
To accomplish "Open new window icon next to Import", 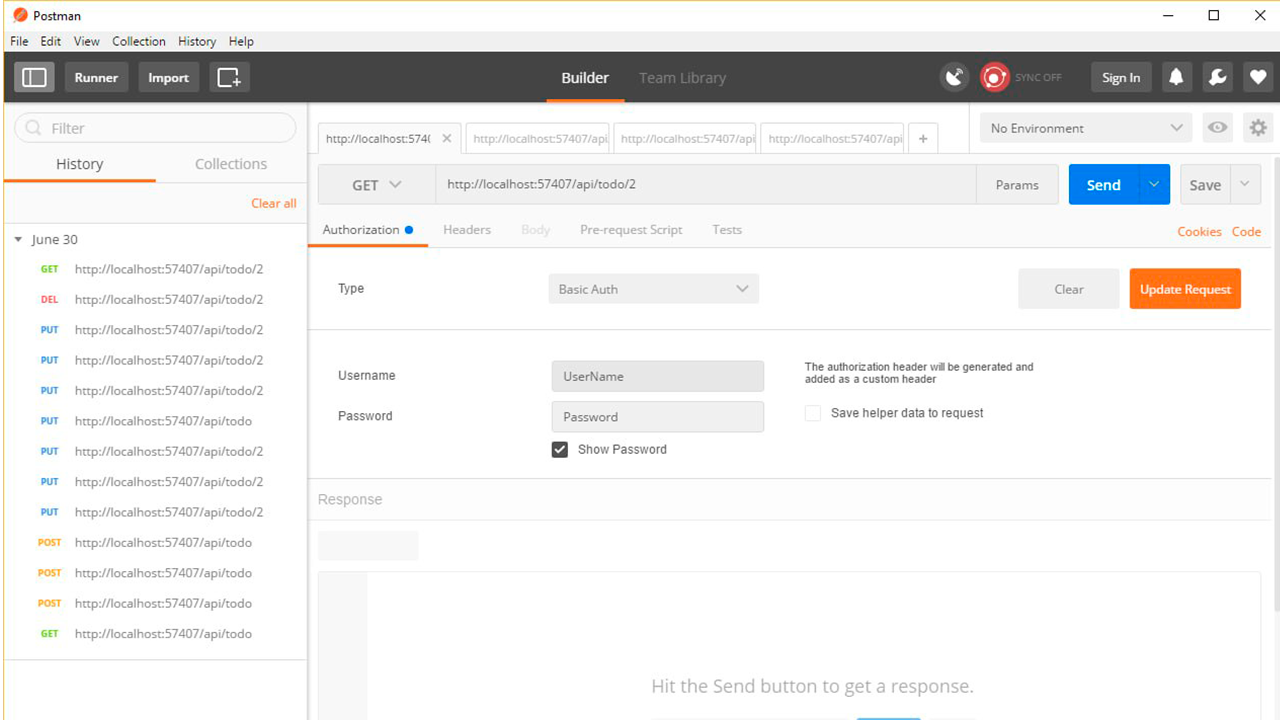I will click(x=229, y=77).
